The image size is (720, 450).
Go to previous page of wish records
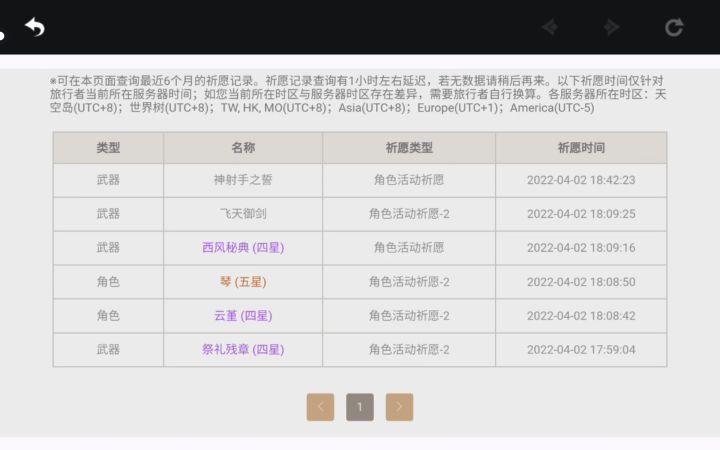click(x=320, y=407)
